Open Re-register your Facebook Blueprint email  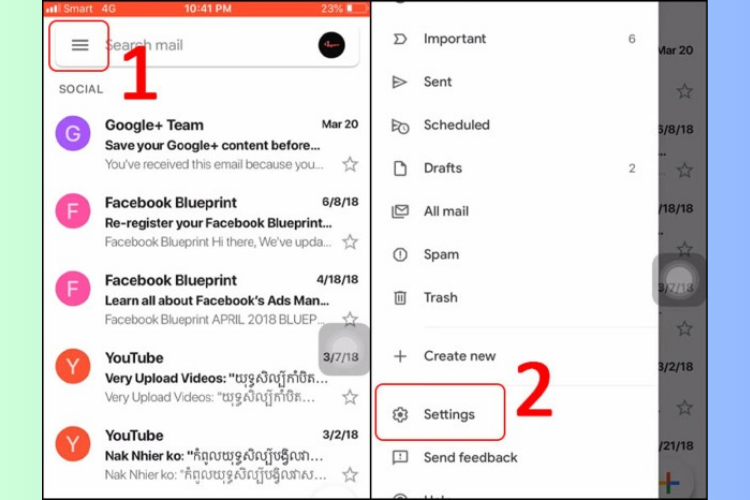pos(207,222)
